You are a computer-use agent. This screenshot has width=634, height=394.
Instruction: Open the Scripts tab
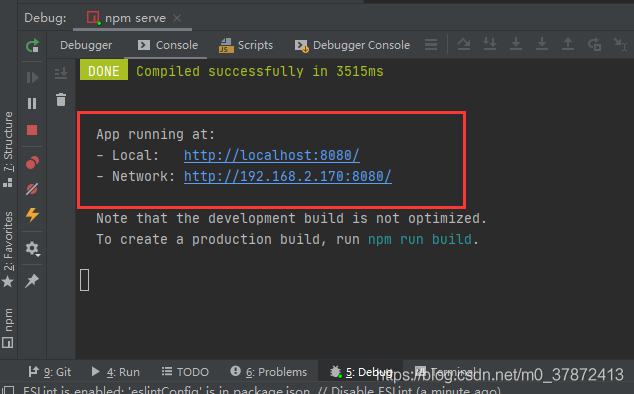(246, 45)
